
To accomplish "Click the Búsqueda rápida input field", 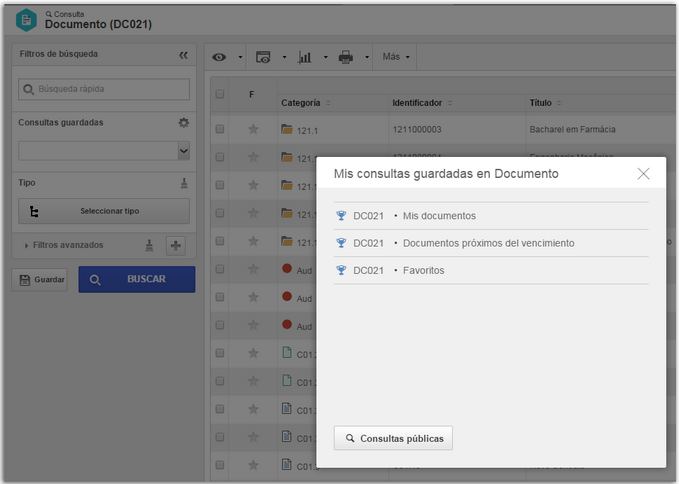I will click(104, 89).
